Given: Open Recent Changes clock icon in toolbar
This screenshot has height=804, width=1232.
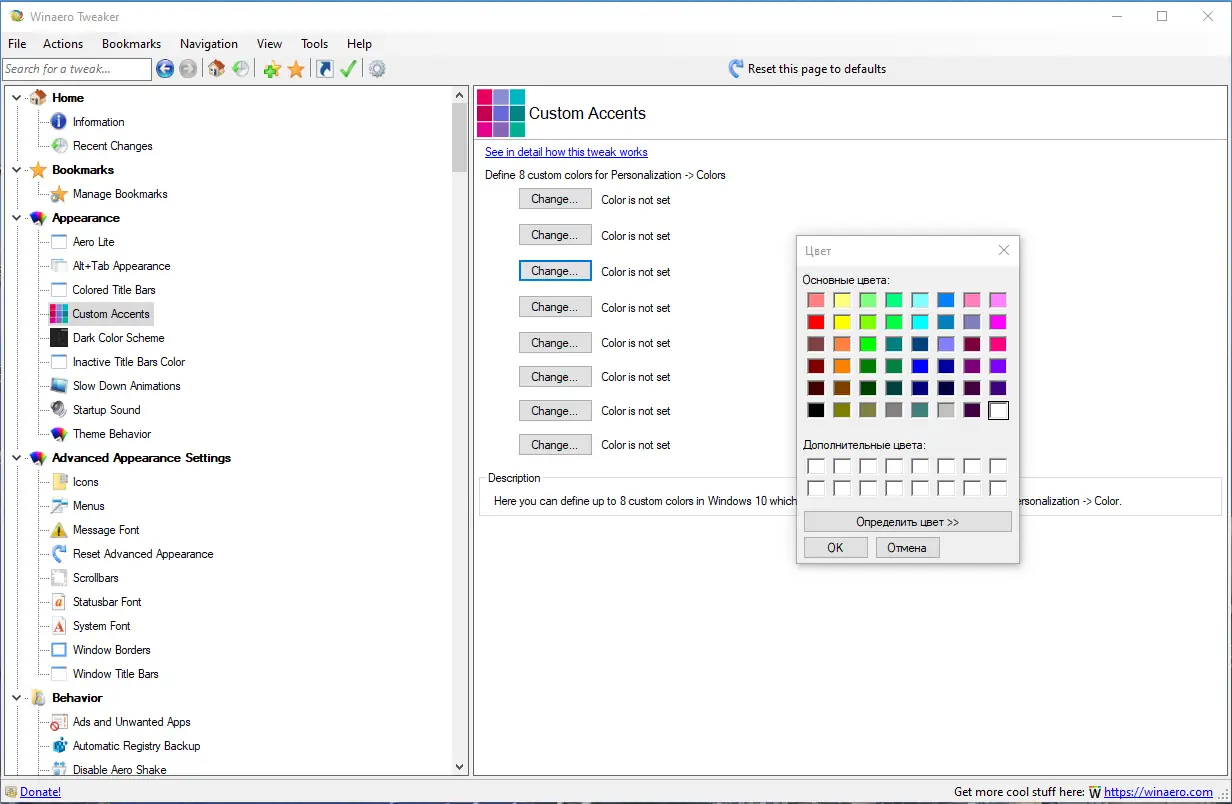Looking at the screenshot, I should pos(241,69).
